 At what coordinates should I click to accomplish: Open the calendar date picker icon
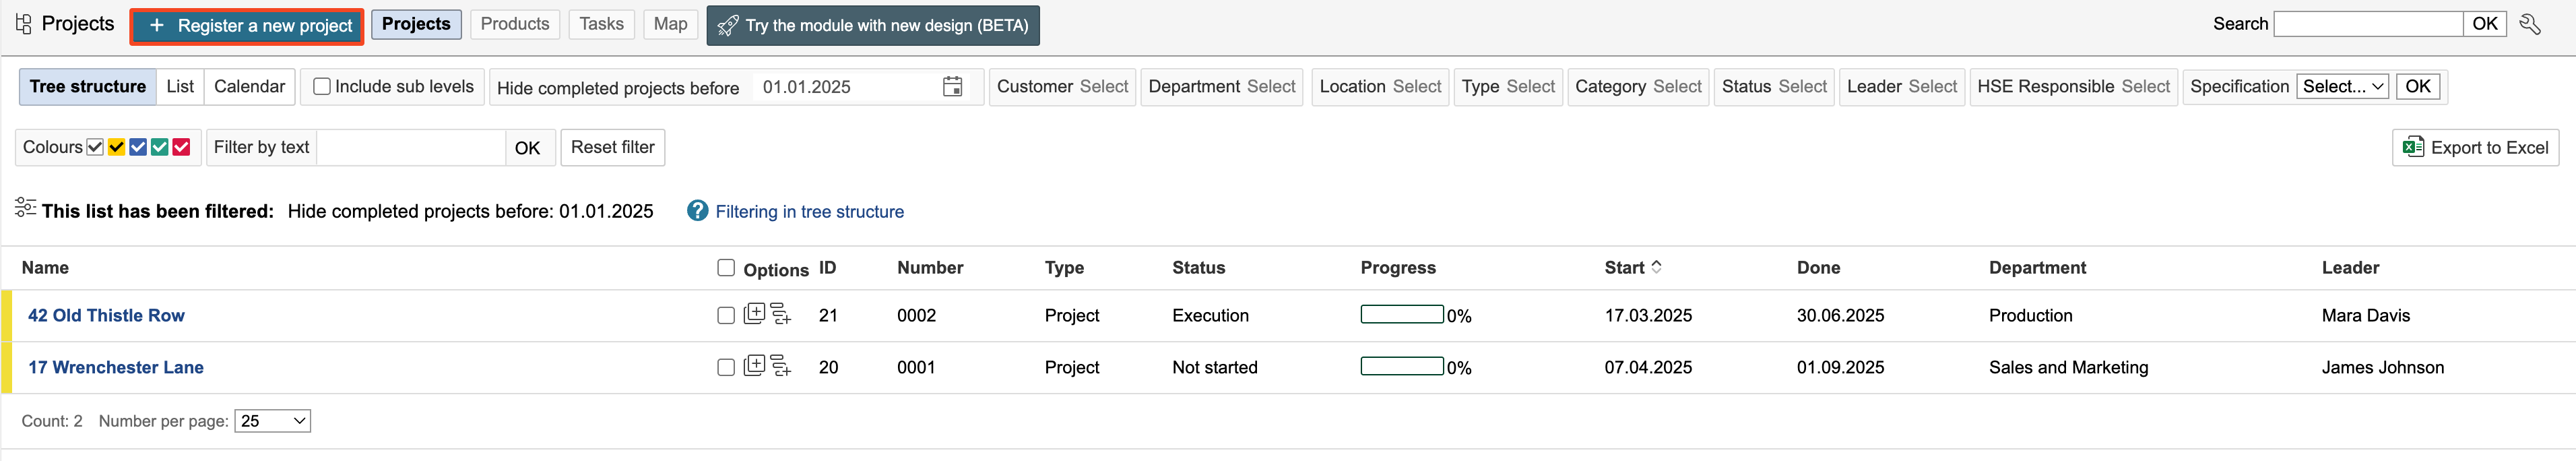[952, 87]
